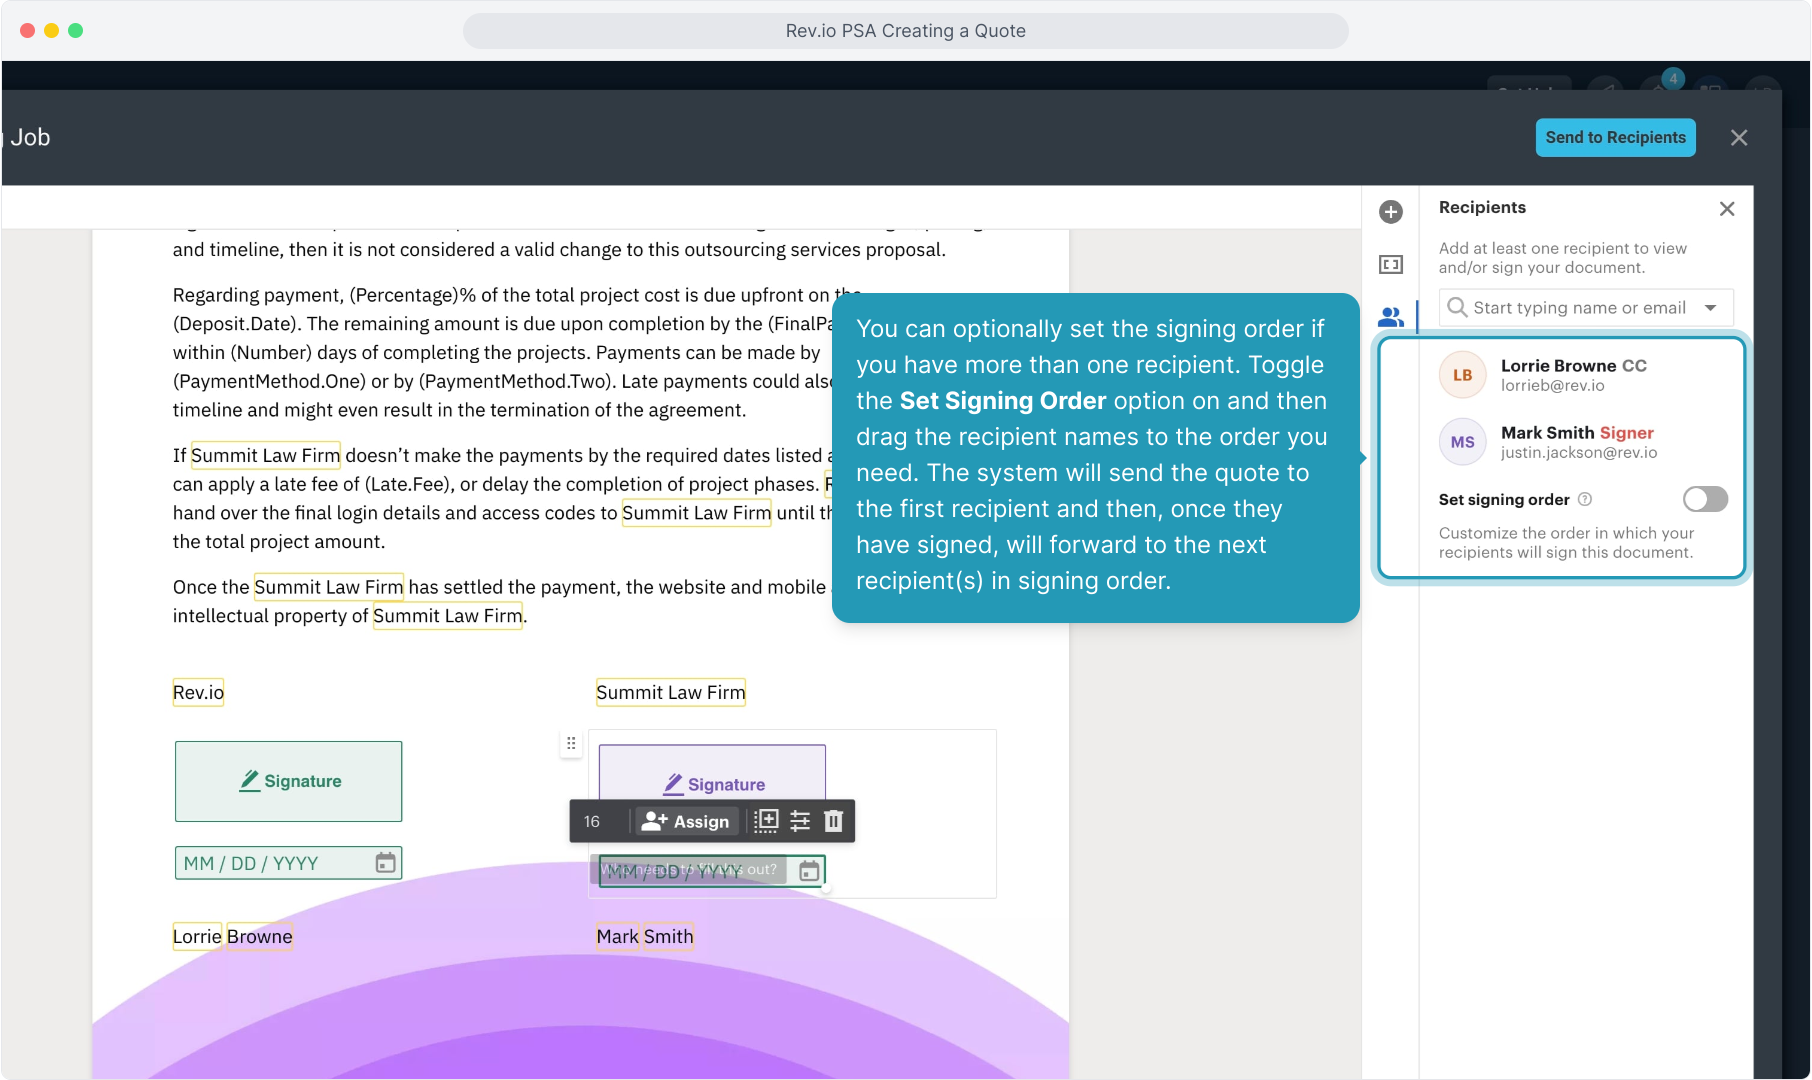Select Lorrie Browne CC recipient
1812x1080 pixels.
click(x=1572, y=375)
